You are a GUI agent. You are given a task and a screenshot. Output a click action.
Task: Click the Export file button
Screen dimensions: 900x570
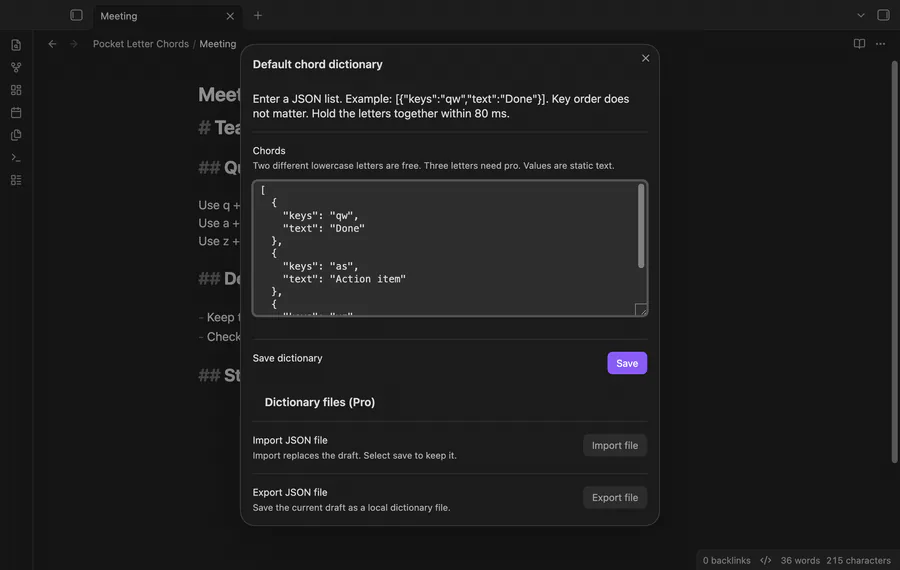tap(615, 498)
